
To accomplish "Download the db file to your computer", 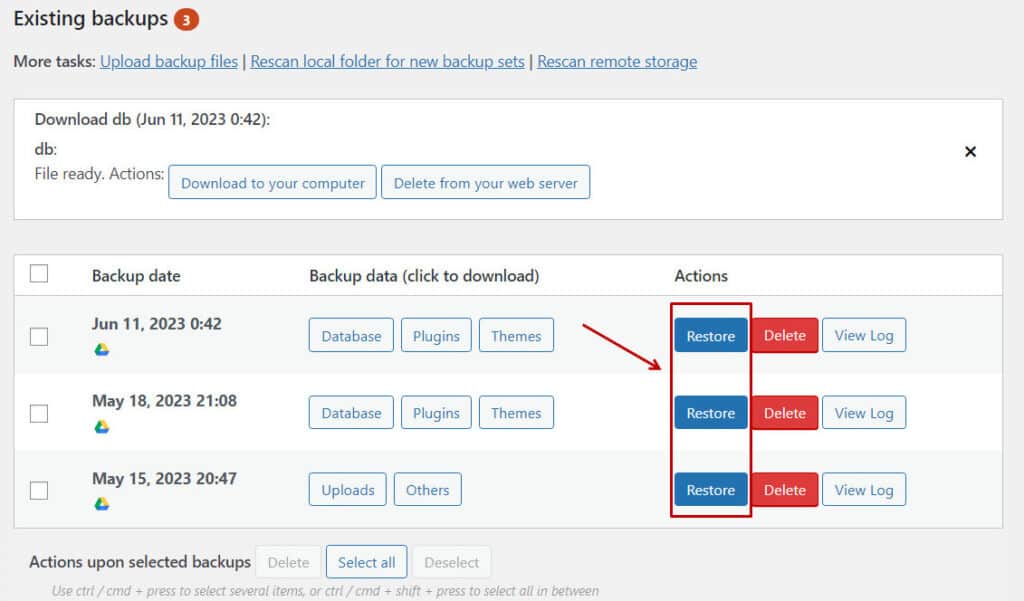I will point(271,182).
